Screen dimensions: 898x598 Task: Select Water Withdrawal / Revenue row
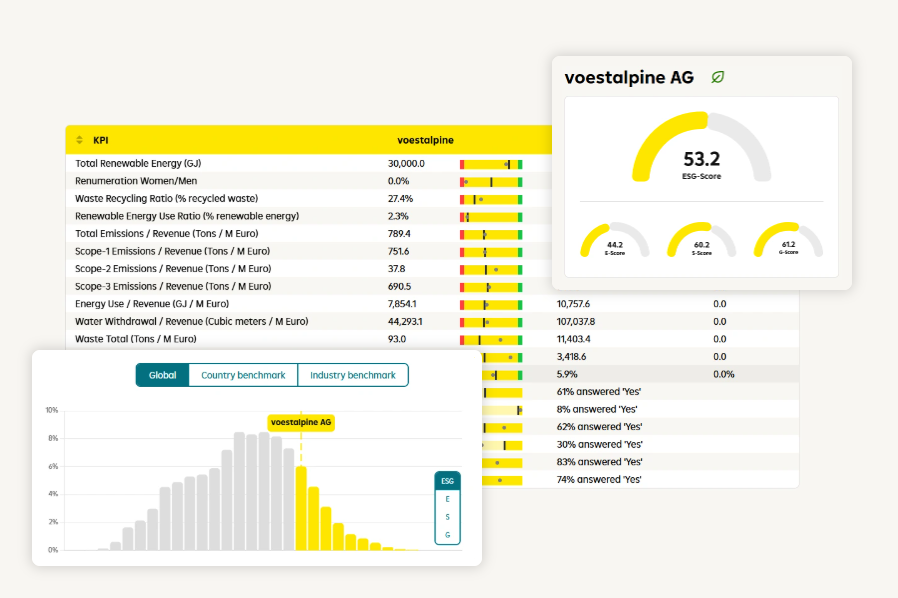[x=432, y=321]
